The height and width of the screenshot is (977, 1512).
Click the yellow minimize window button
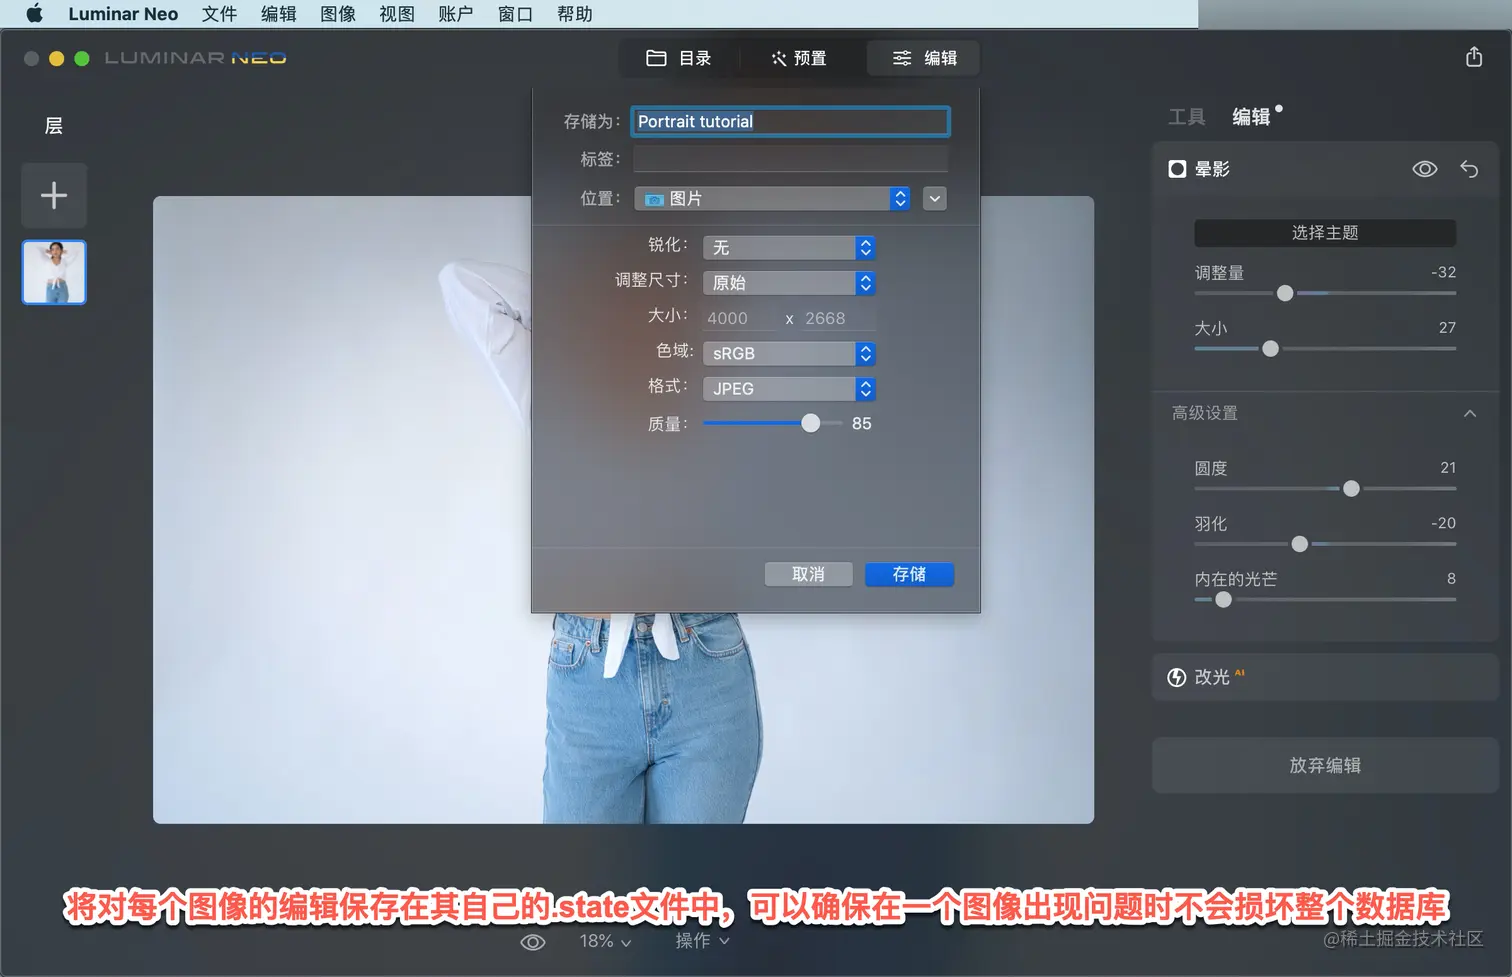[x=57, y=58]
